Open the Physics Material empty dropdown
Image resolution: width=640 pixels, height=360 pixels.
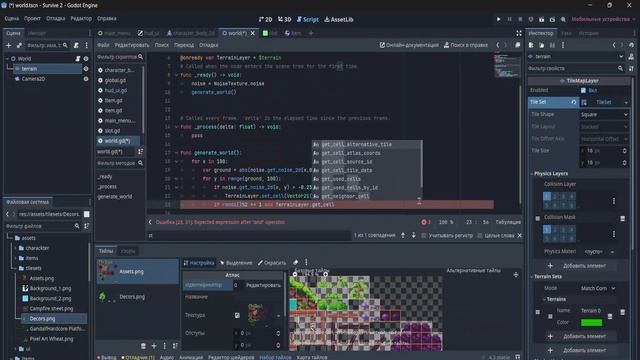[x=599, y=252]
